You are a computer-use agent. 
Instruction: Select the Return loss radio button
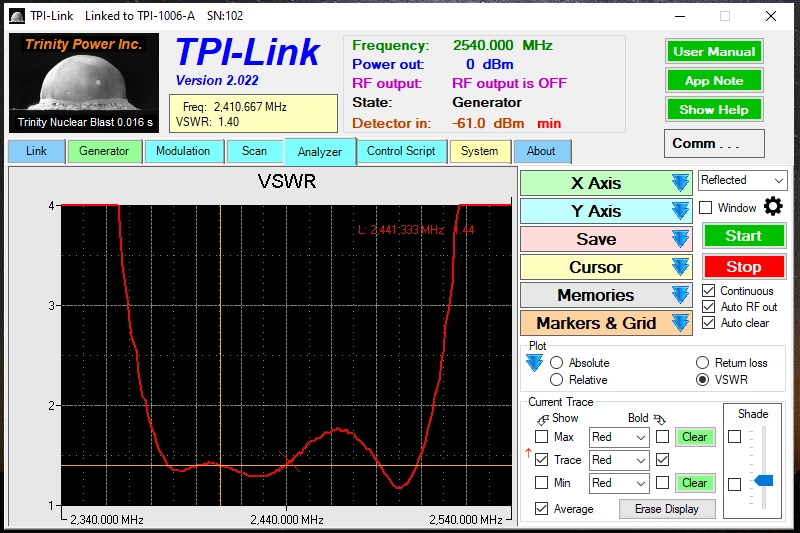coord(703,363)
